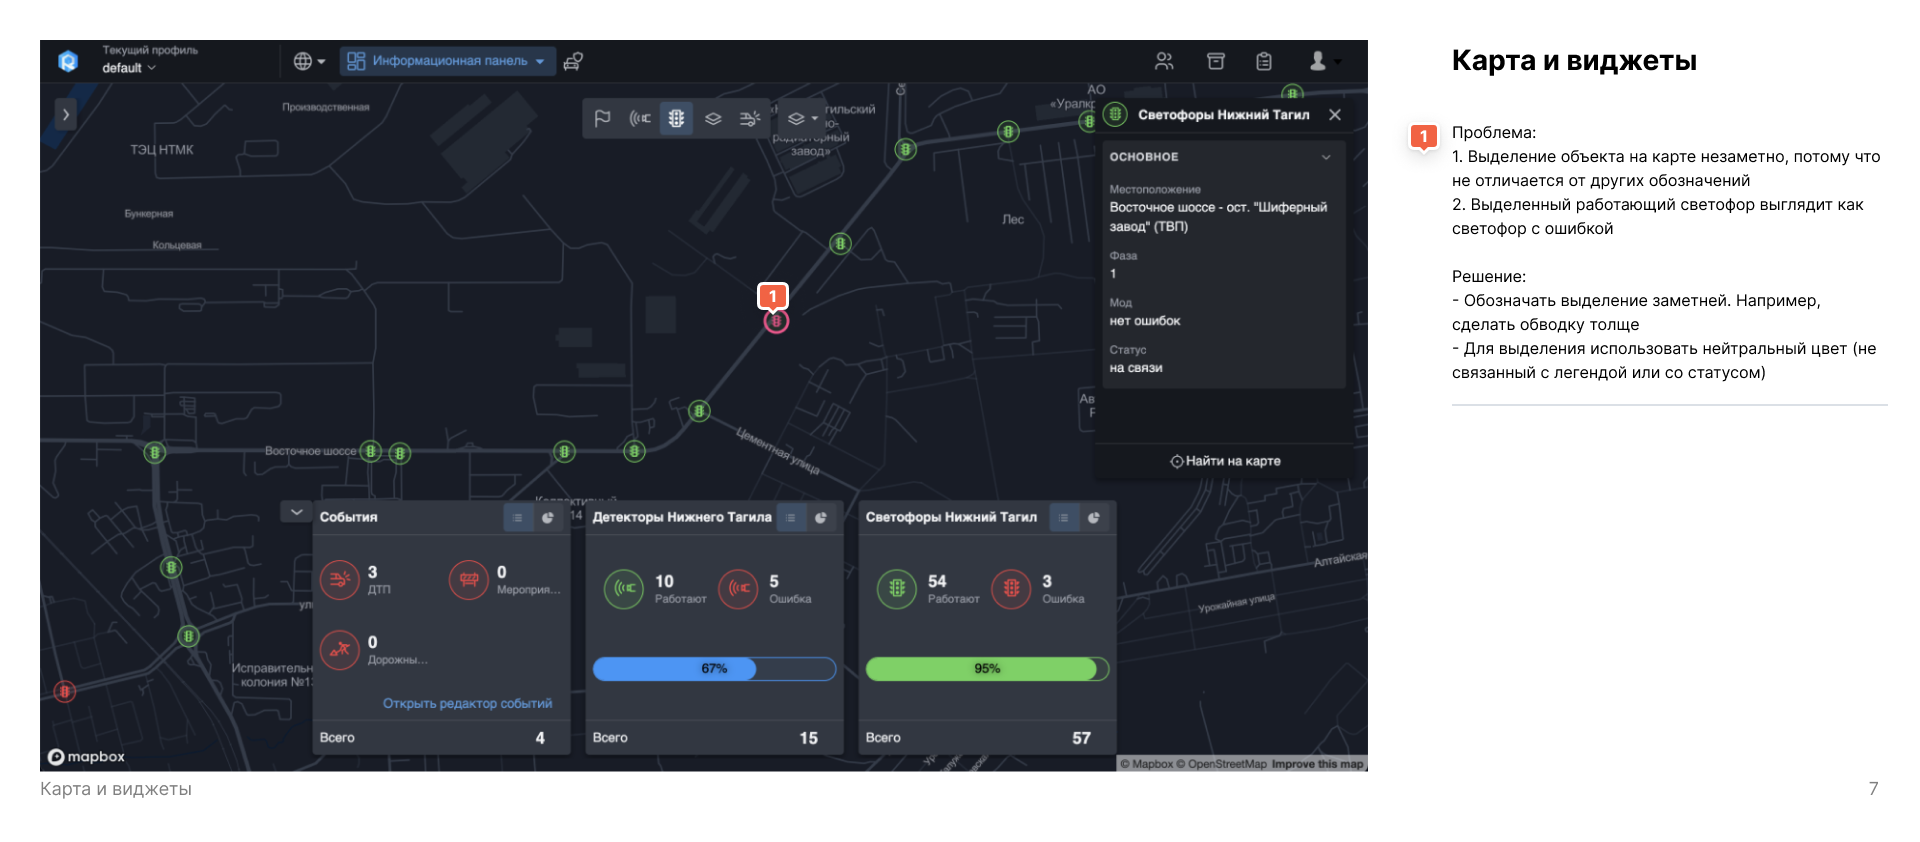The width and height of the screenshot is (1920, 842).
Task: Click the ДТП car crash icon
Action: point(339,580)
